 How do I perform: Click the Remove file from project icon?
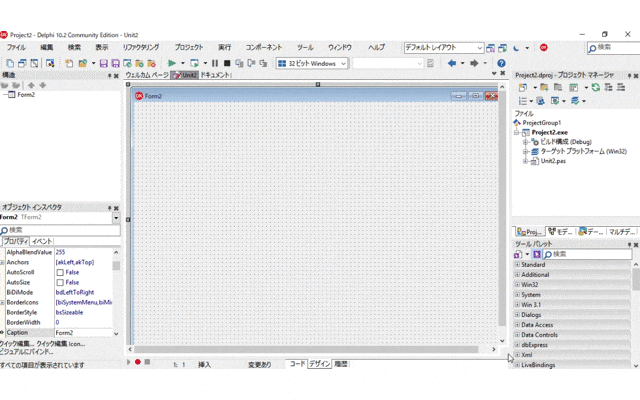click(x=151, y=63)
